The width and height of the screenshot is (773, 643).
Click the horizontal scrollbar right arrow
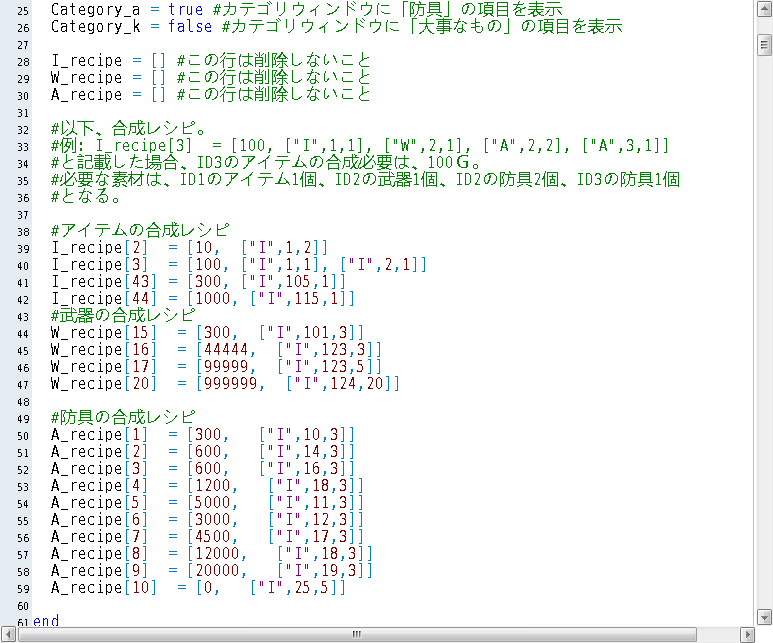(747, 634)
